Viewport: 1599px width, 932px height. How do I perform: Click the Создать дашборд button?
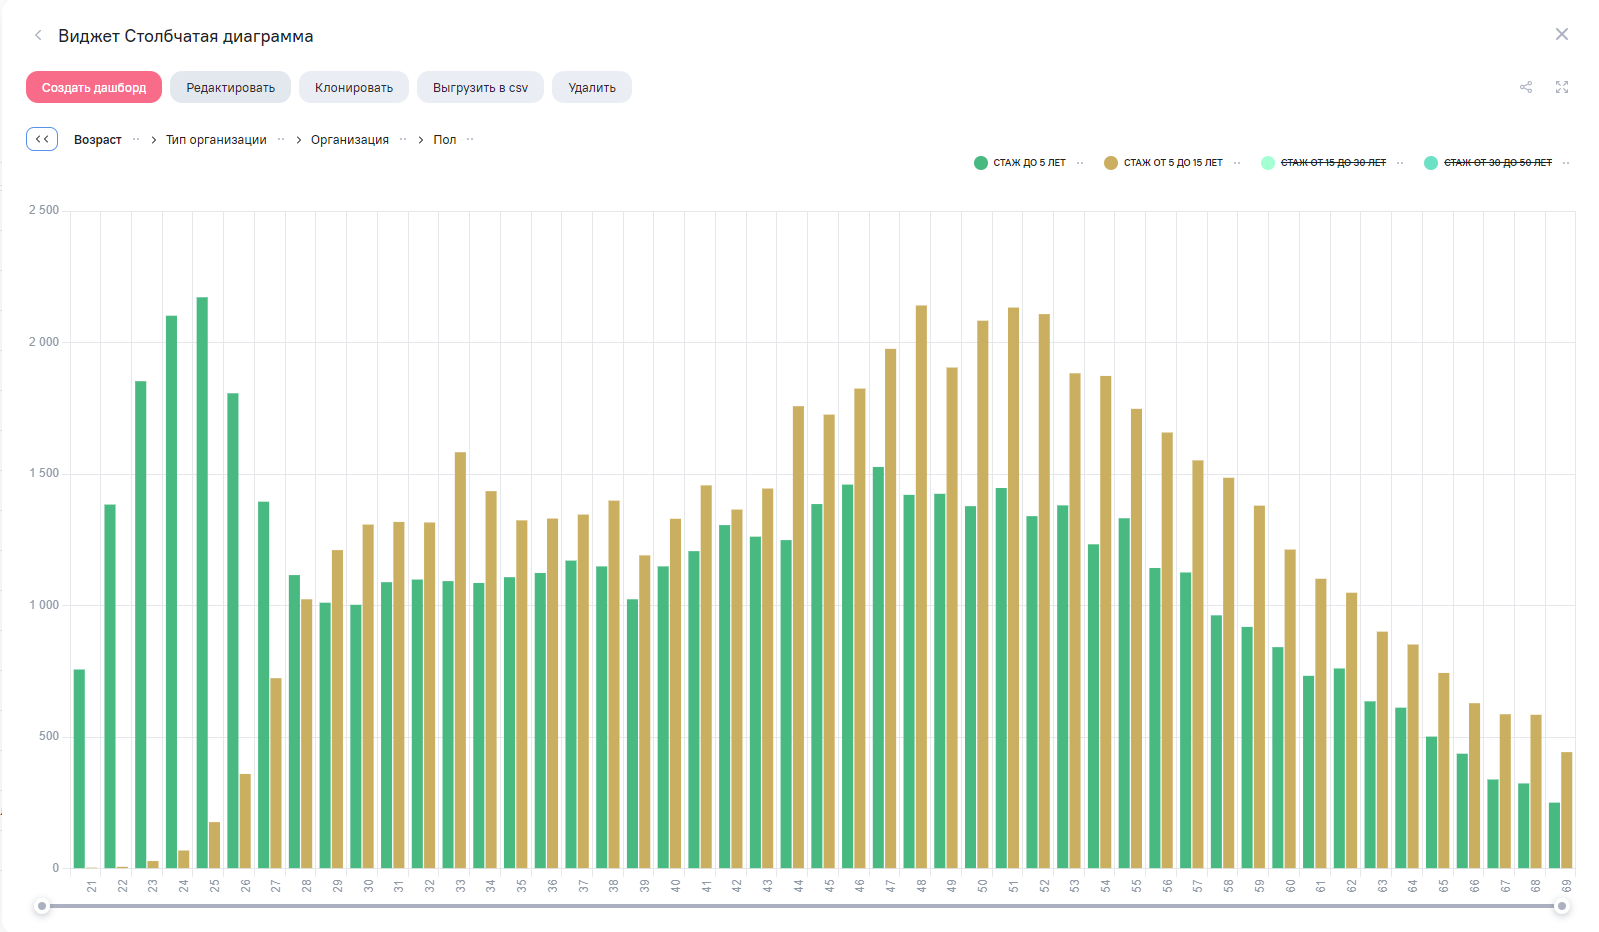click(x=94, y=88)
